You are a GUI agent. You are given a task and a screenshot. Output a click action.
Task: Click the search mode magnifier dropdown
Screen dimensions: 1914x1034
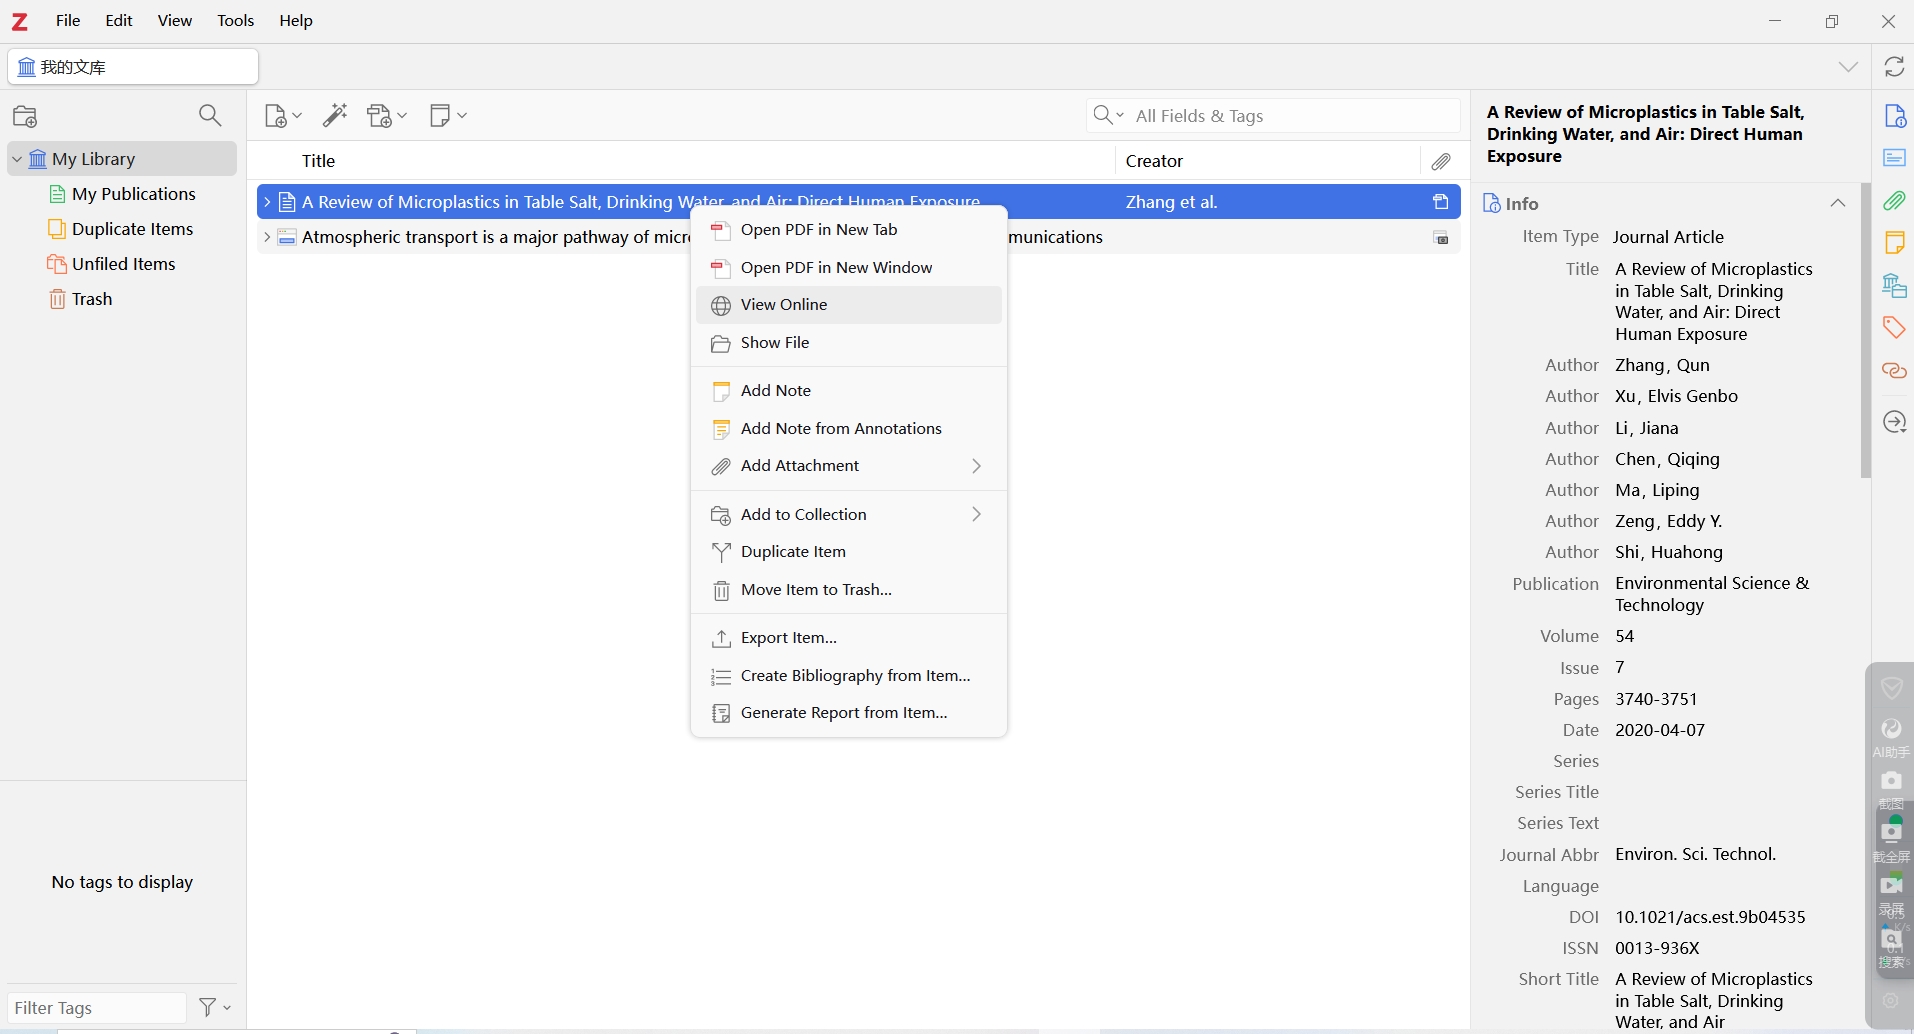click(x=1108, y=116)
